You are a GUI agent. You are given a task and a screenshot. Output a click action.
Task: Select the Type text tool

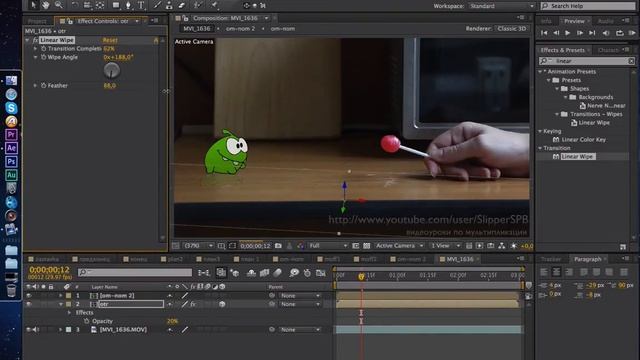point(141,5)
